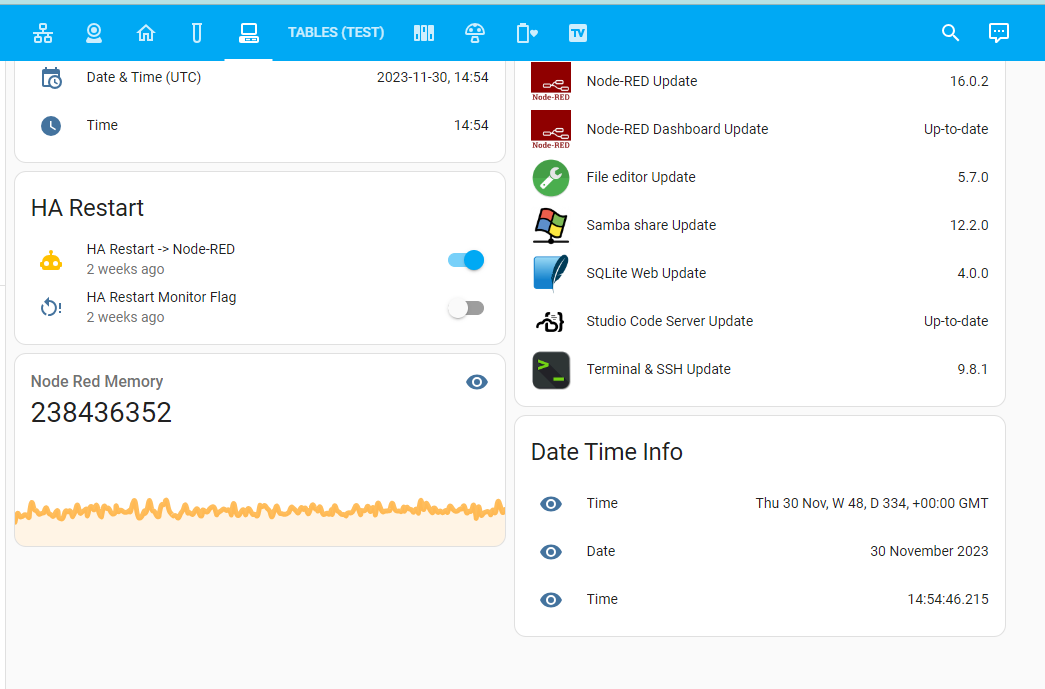Click the Node Red Memory graph line
1045x689 pixels.
(x=260, y=510)
